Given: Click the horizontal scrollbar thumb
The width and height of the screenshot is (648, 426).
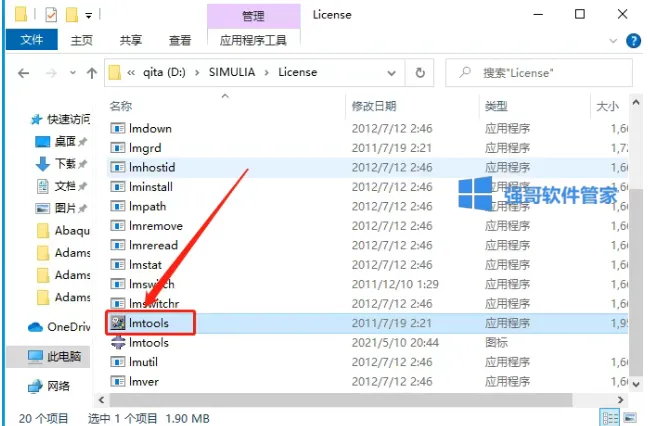Looking at the screenshot, I should (341, 400).
